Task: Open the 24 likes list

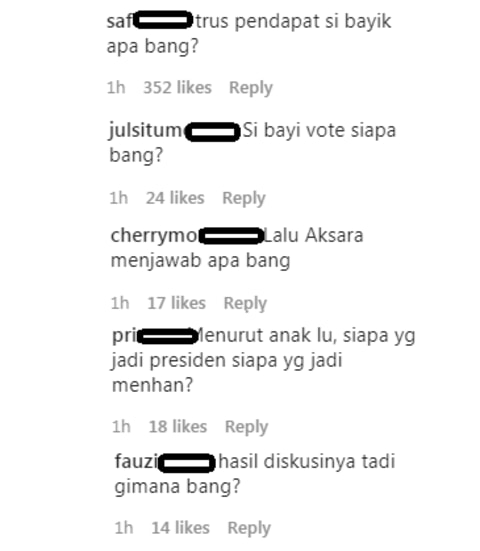Action: pos(175,198)
